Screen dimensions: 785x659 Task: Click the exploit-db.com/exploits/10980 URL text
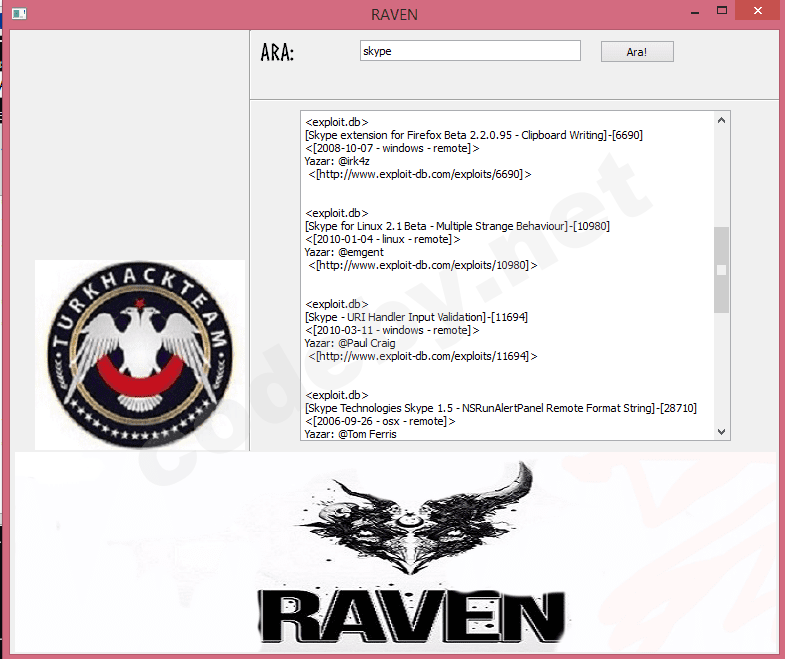(x=423, y=265)
